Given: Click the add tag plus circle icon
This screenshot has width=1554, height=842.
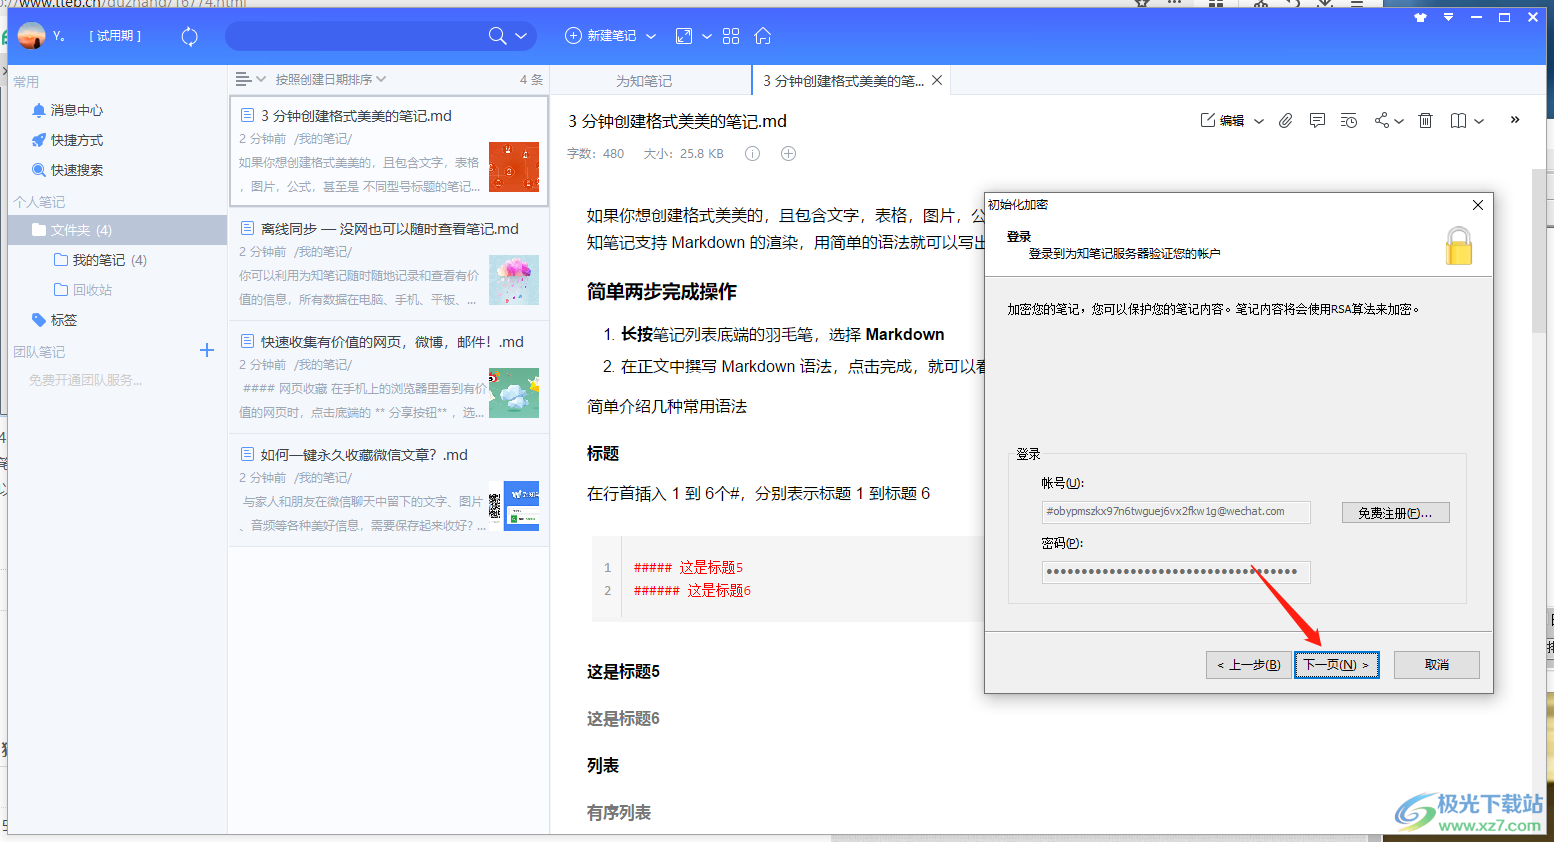Looking at the screenshot, I should pyautogui.click(x=788, y=154).
